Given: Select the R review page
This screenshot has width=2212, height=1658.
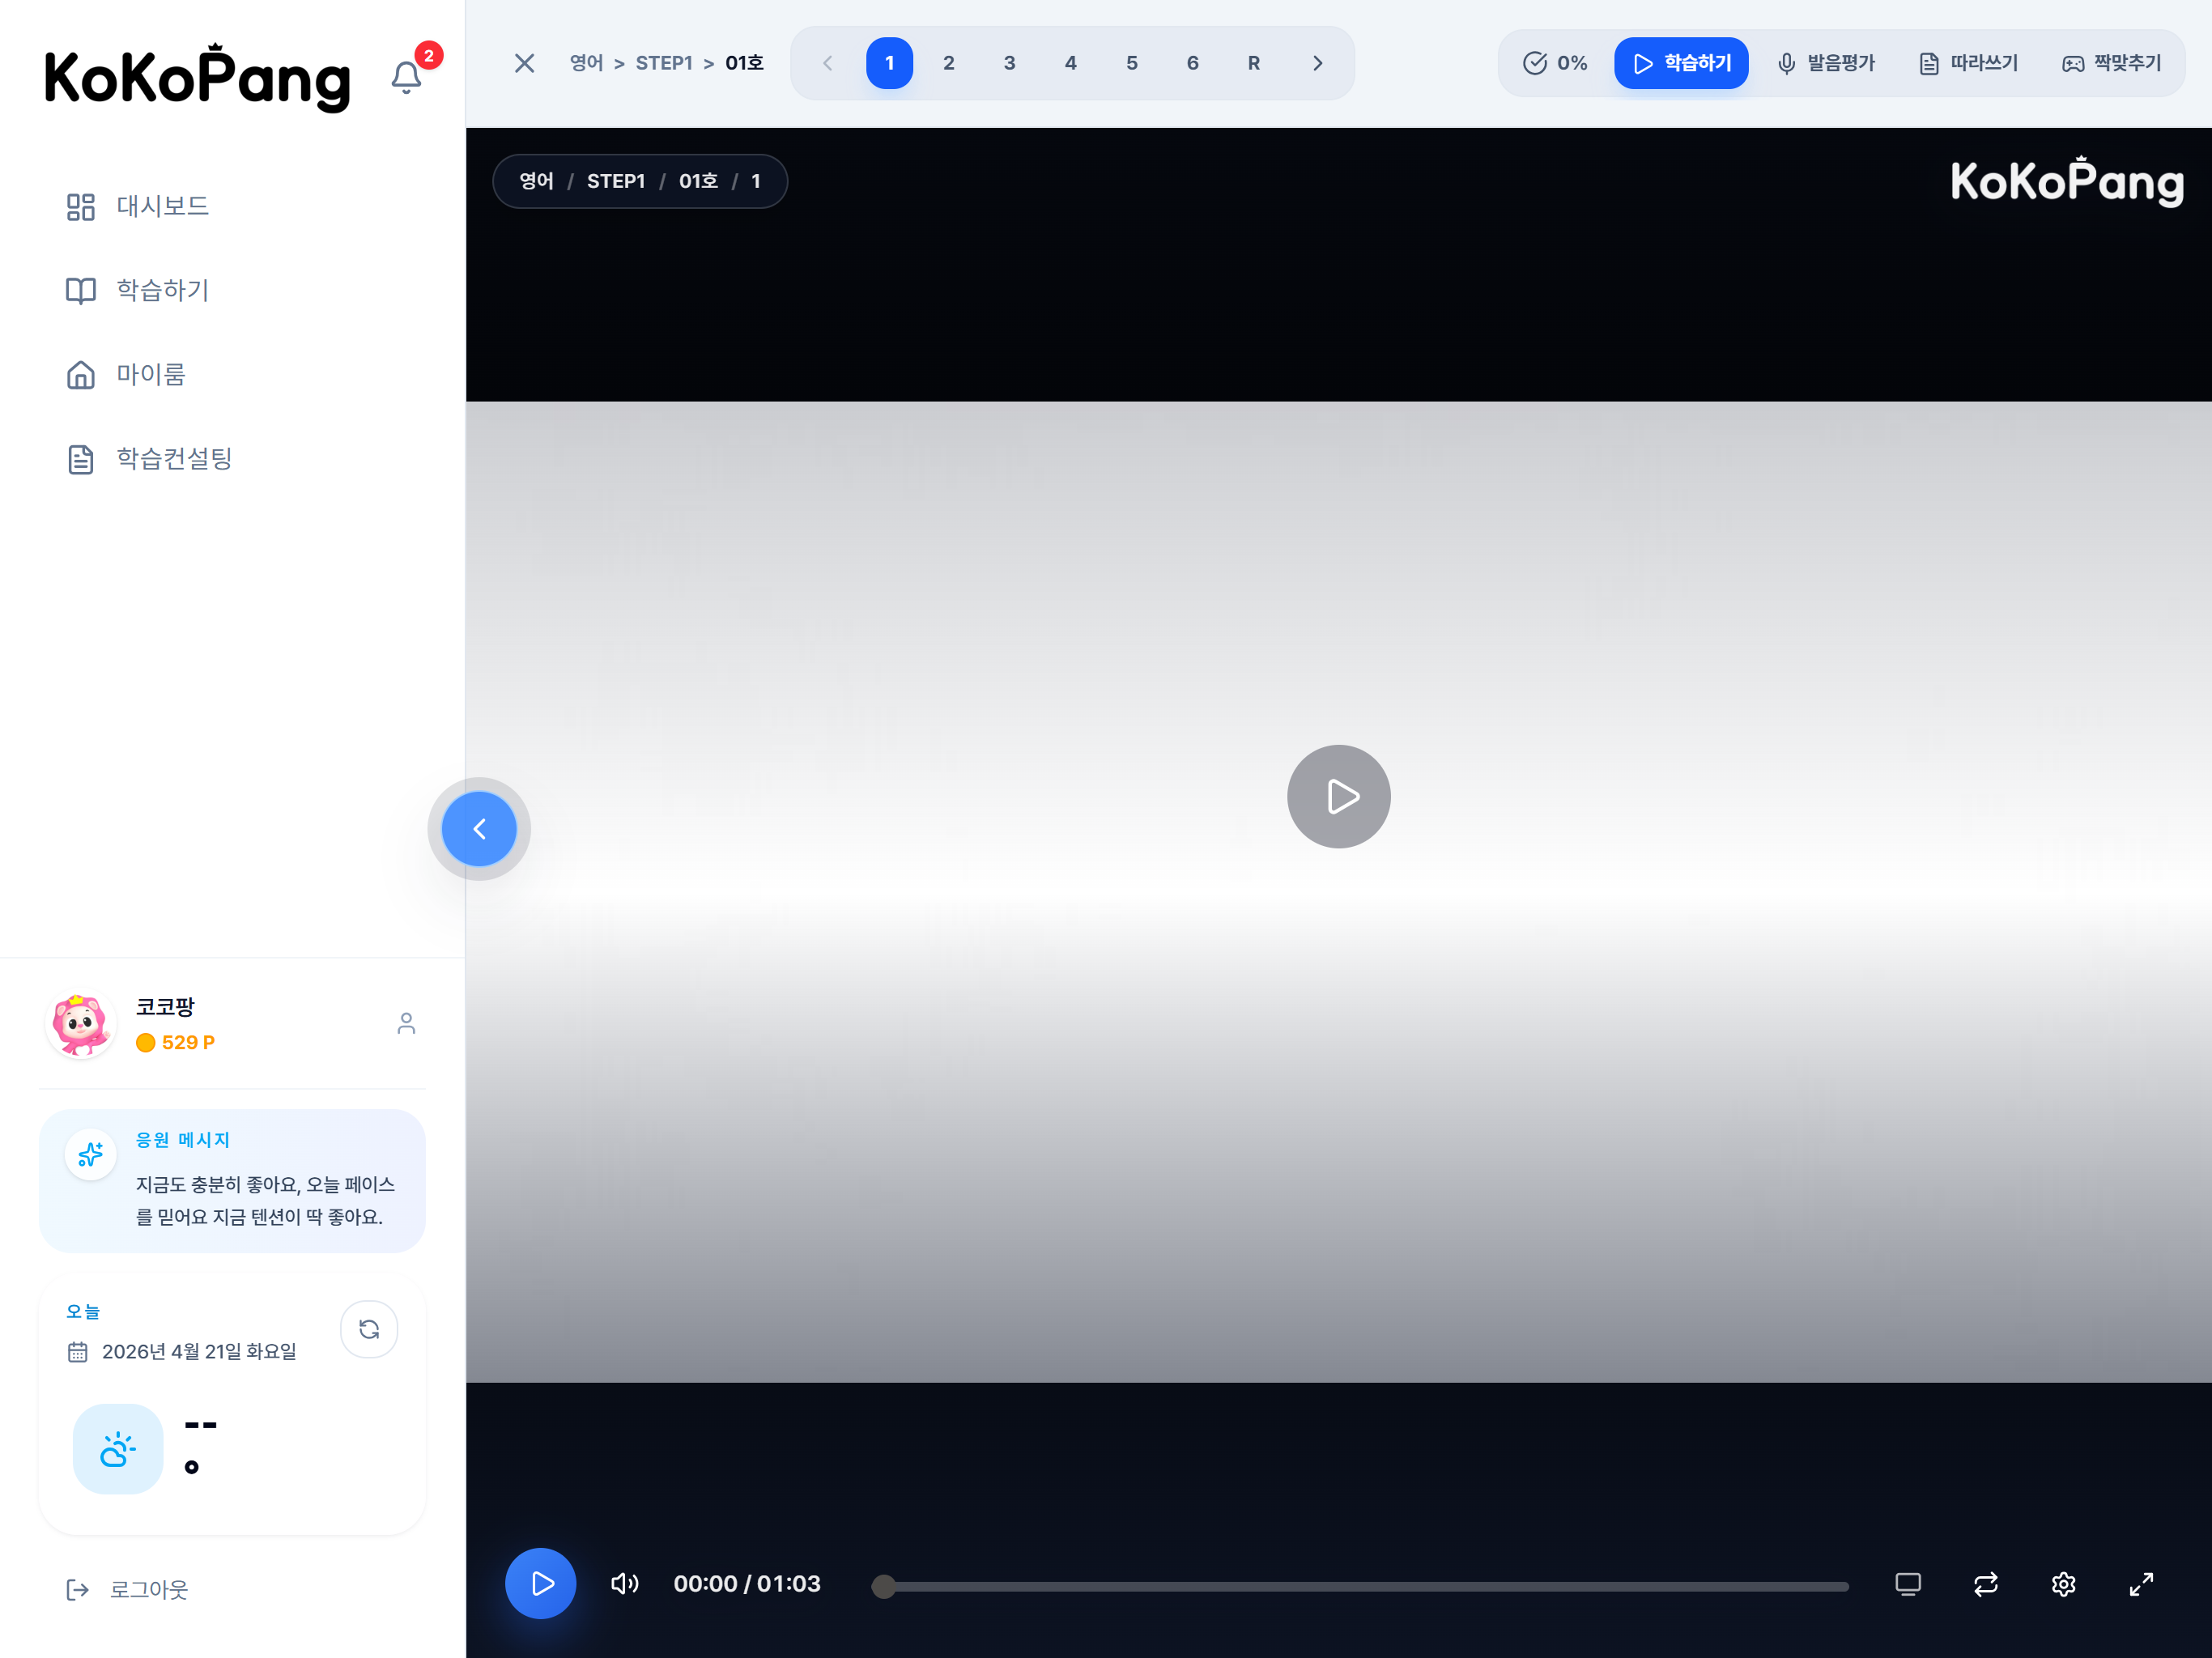Looking at the screenshot, I should pos(1254,63).
